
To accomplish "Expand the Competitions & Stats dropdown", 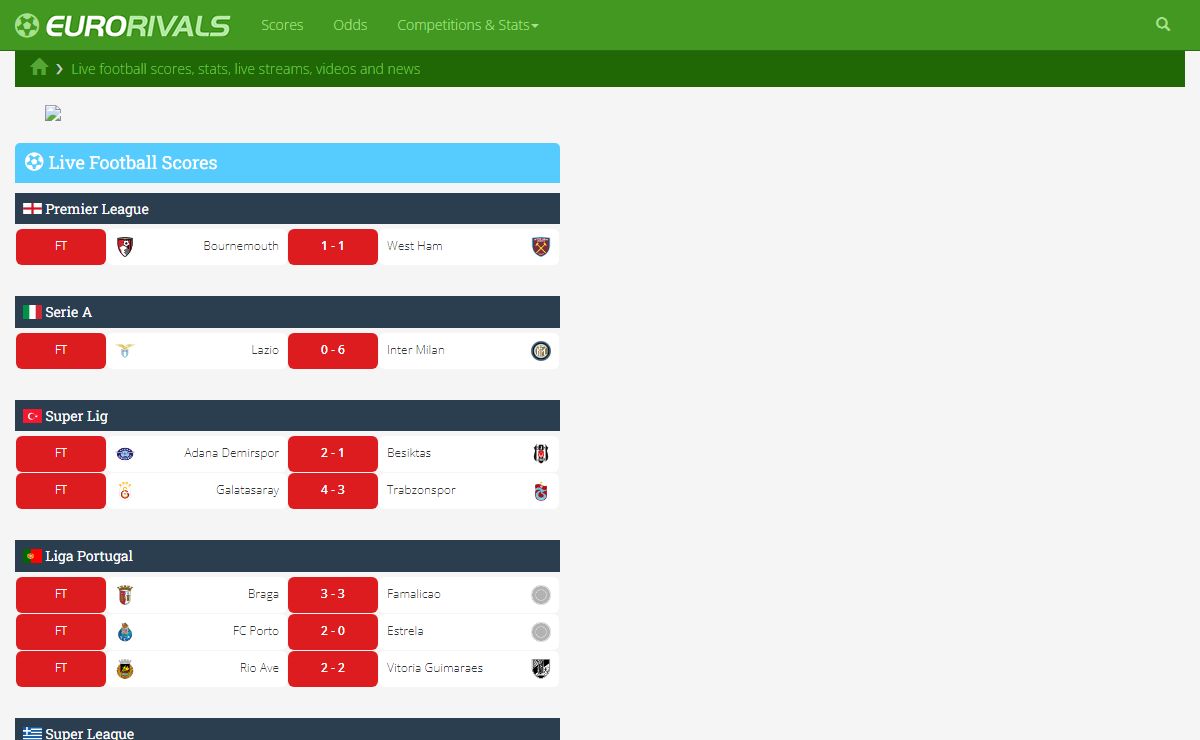I will 467,25.
